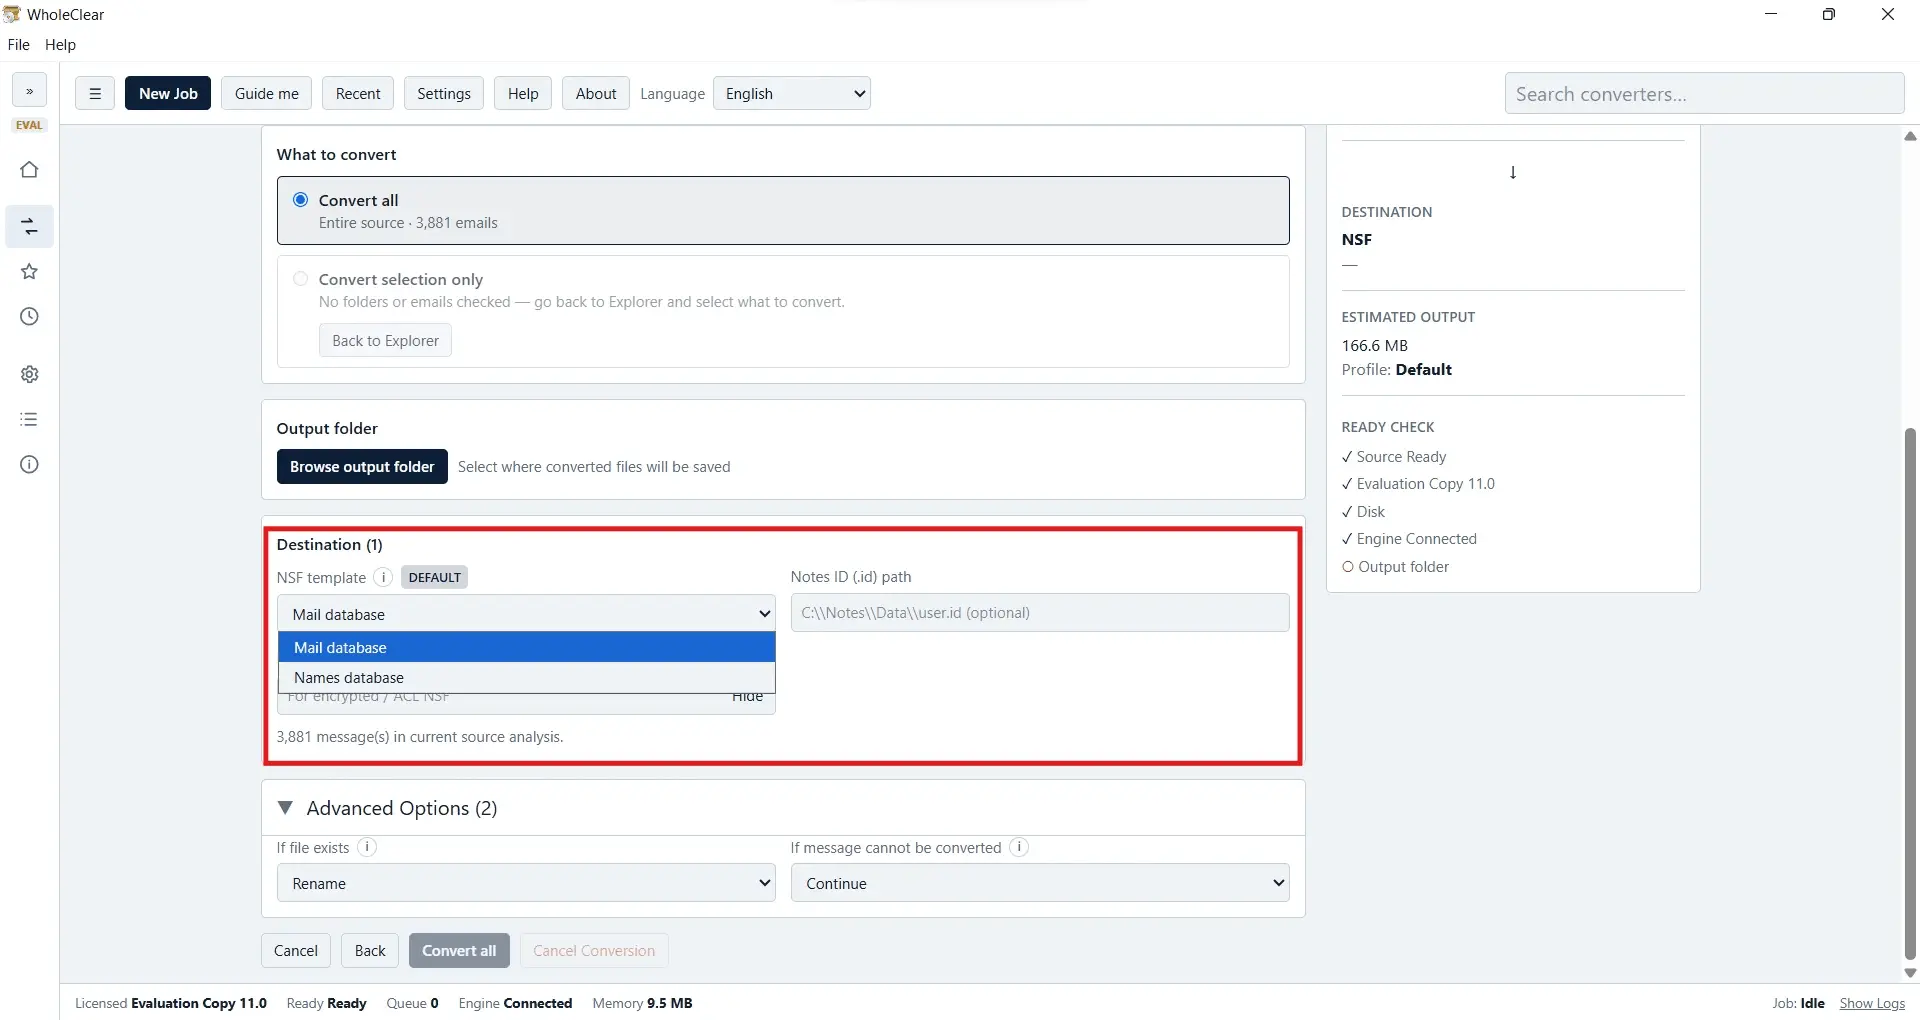
Task: Open the Home icon in the sidebar
Action: pyautogui.click(x=29, y=170)
